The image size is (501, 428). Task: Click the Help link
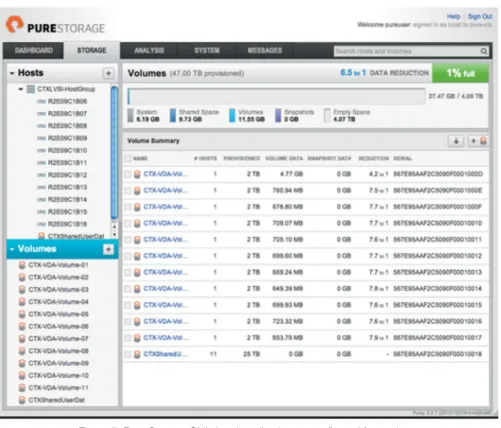453,16
